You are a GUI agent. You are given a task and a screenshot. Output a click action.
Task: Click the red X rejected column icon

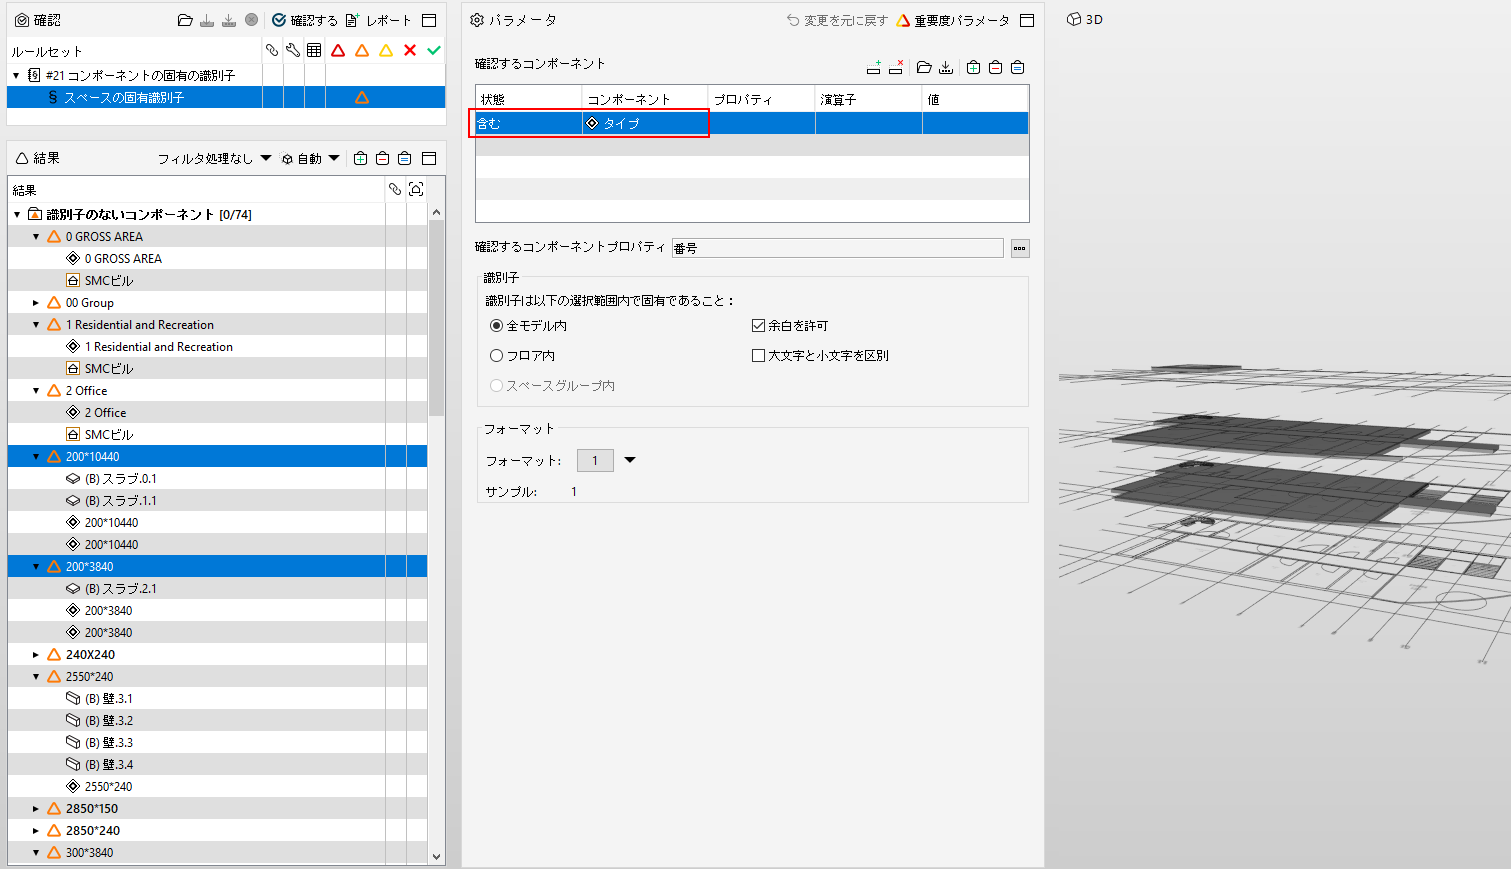(x=410, y=50)
